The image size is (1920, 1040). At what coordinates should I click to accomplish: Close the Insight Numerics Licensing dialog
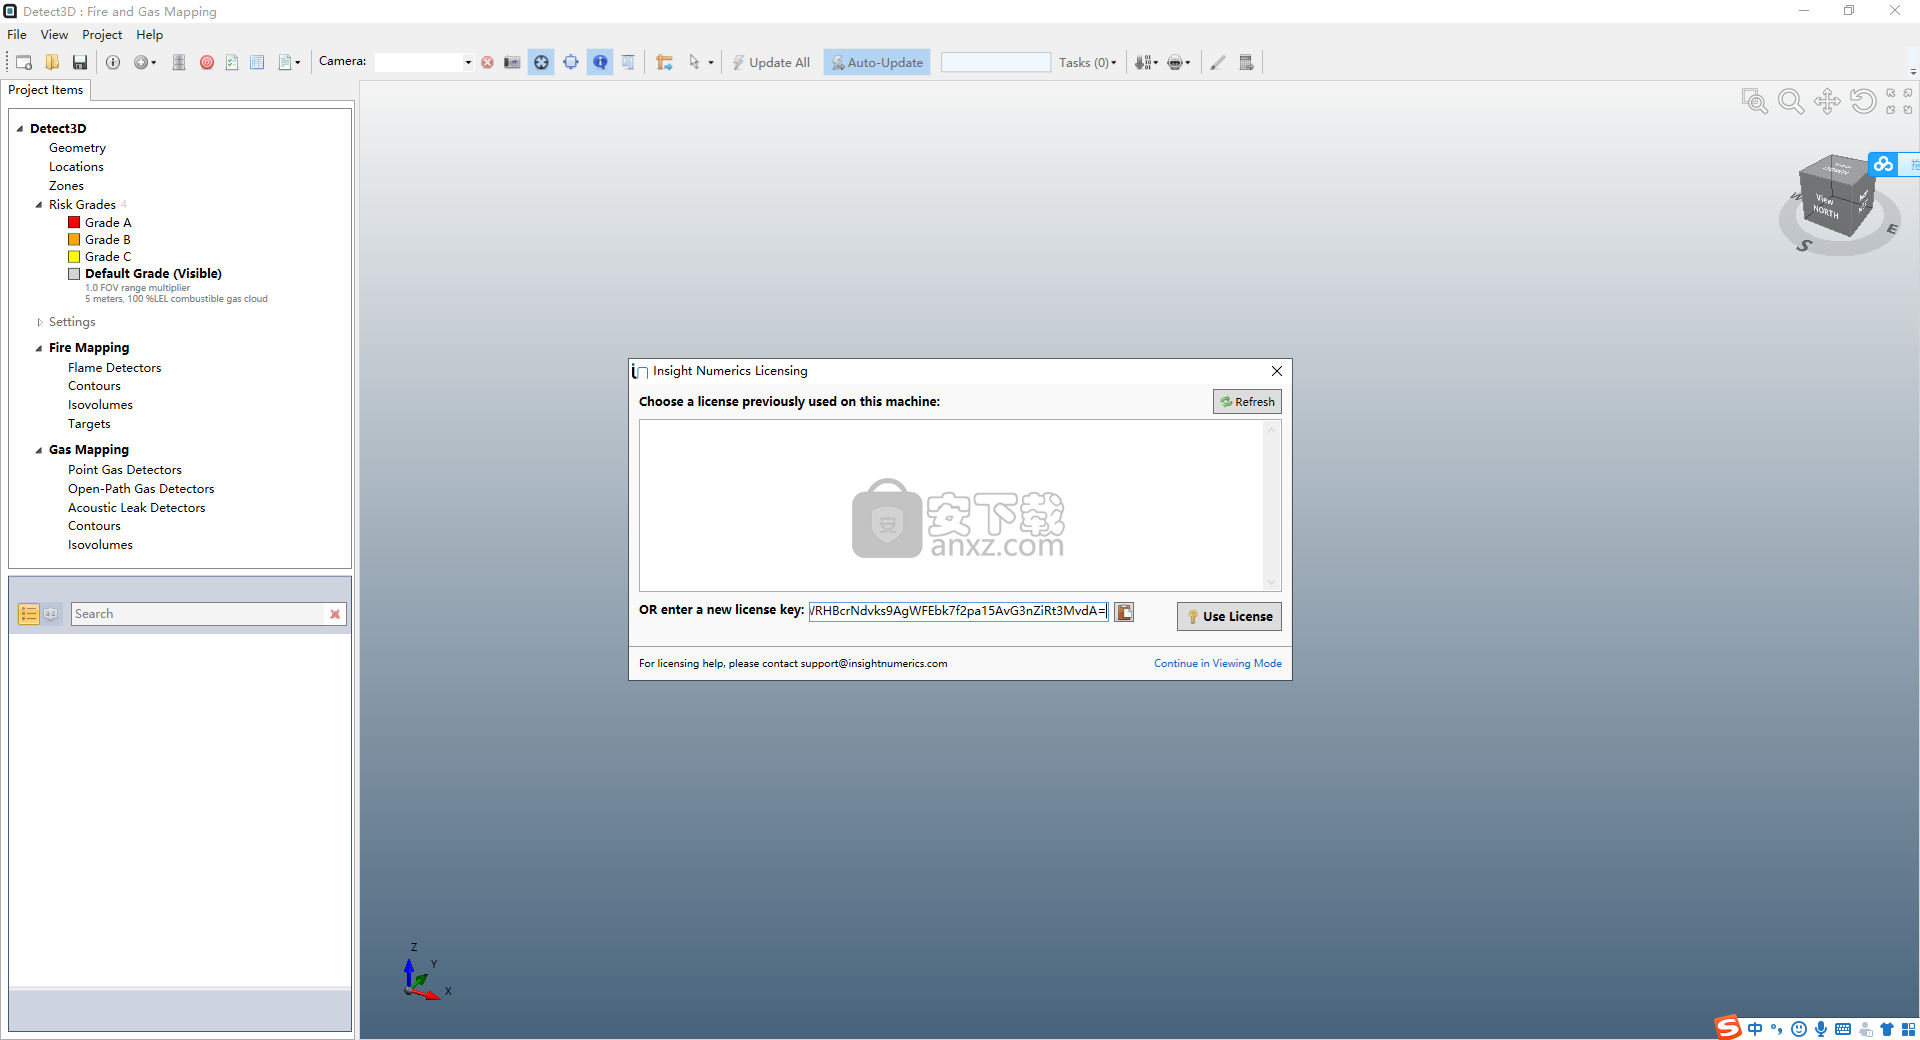[1277, 371]
